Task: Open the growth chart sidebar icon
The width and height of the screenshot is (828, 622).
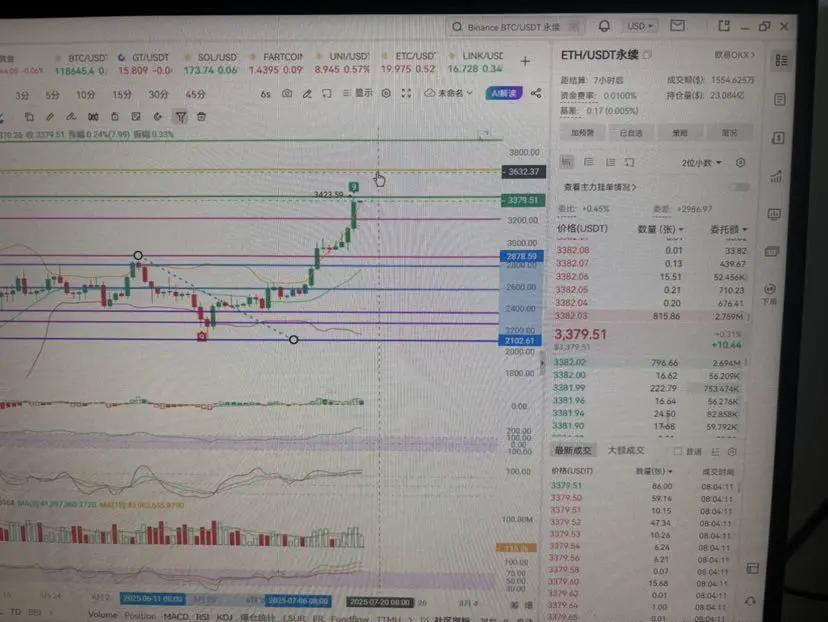Action: (776, 176)
